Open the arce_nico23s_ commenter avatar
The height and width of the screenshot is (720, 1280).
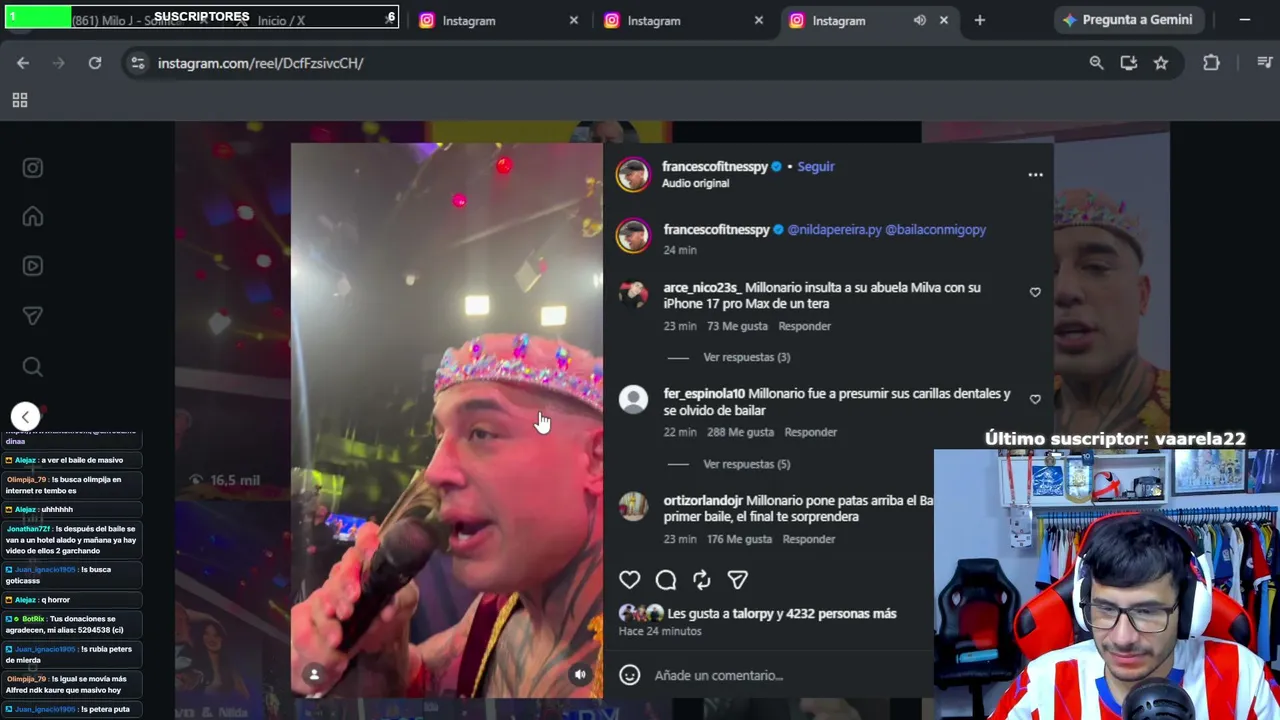click(x=632, y=293)
